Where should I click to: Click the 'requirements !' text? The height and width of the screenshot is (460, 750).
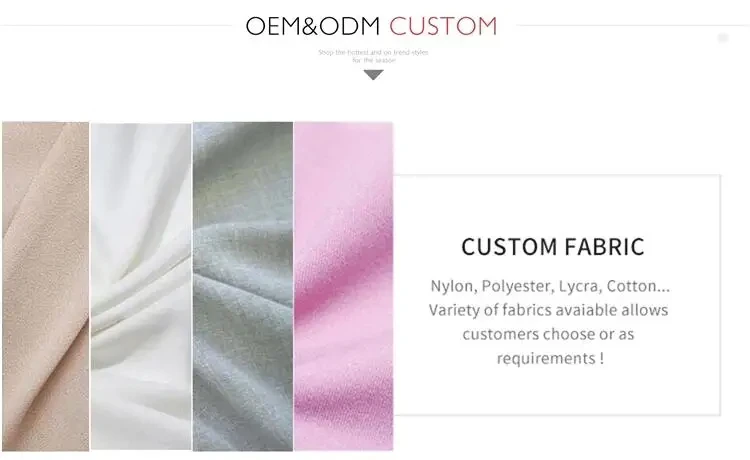coord(550,357)
